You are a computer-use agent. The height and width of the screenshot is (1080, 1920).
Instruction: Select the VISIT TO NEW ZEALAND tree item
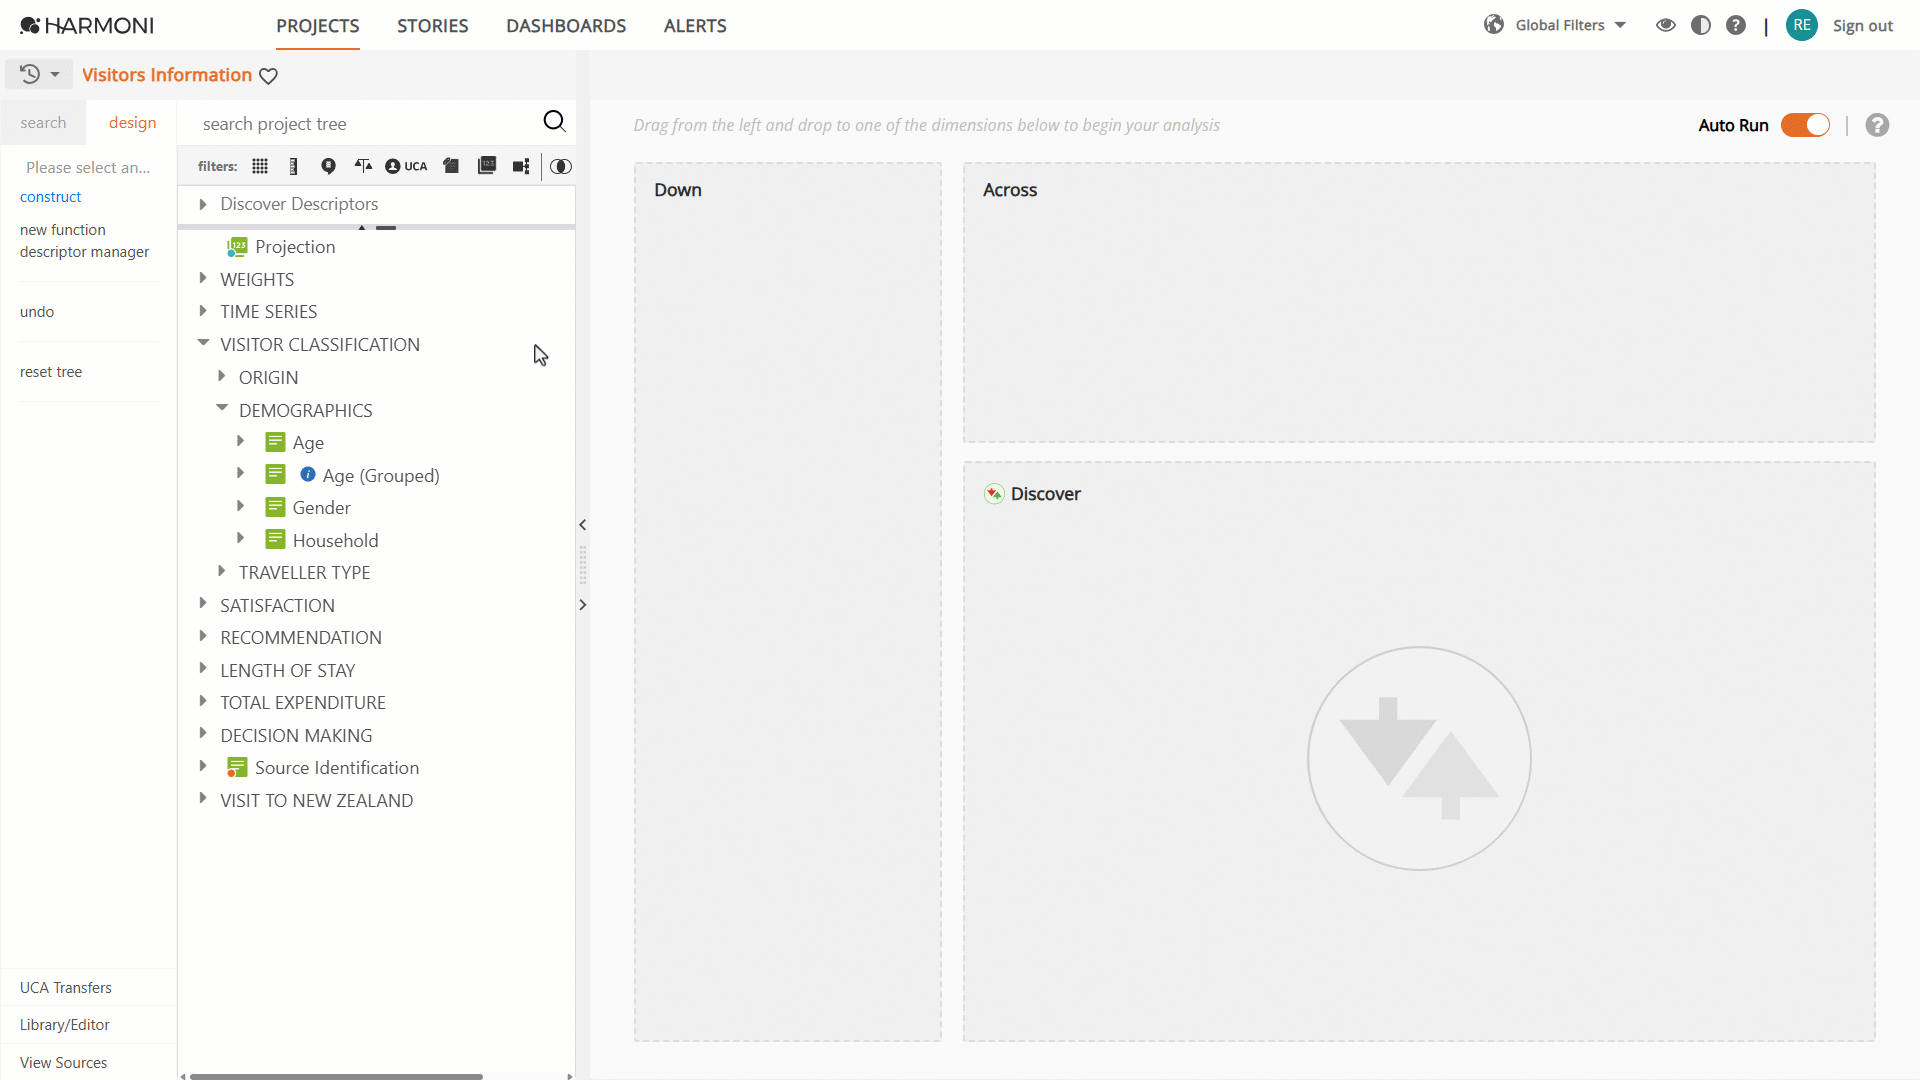click(316, 800)
